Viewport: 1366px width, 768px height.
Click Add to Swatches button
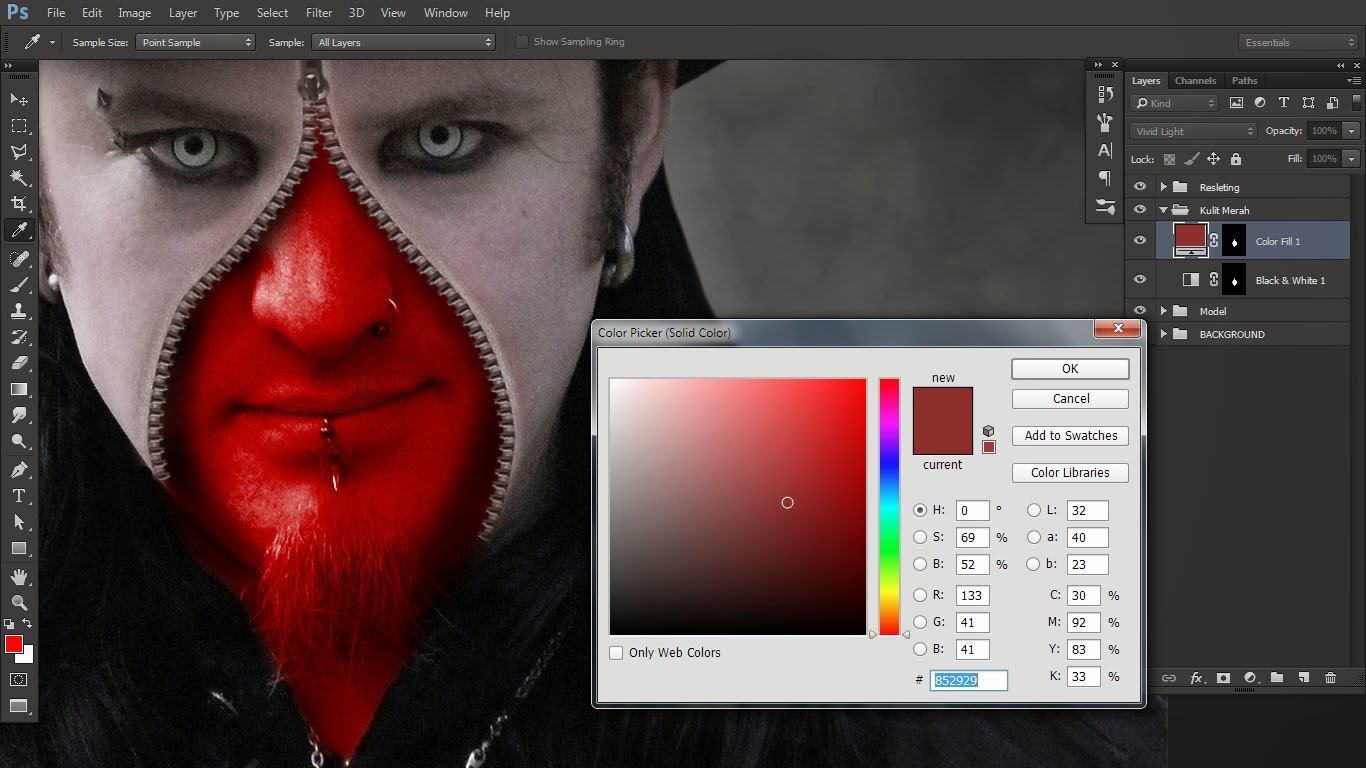(x=1070, y=436)
